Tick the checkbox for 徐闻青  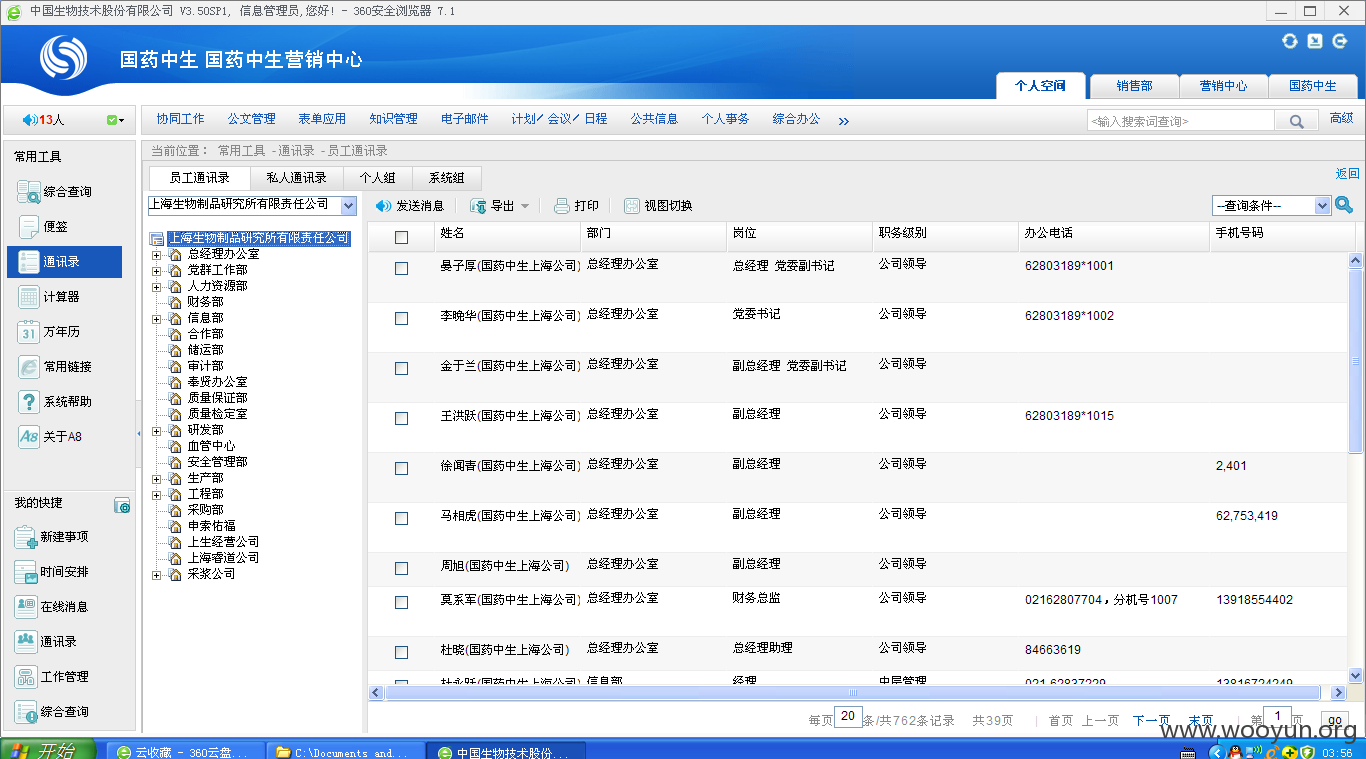(401, 468)
